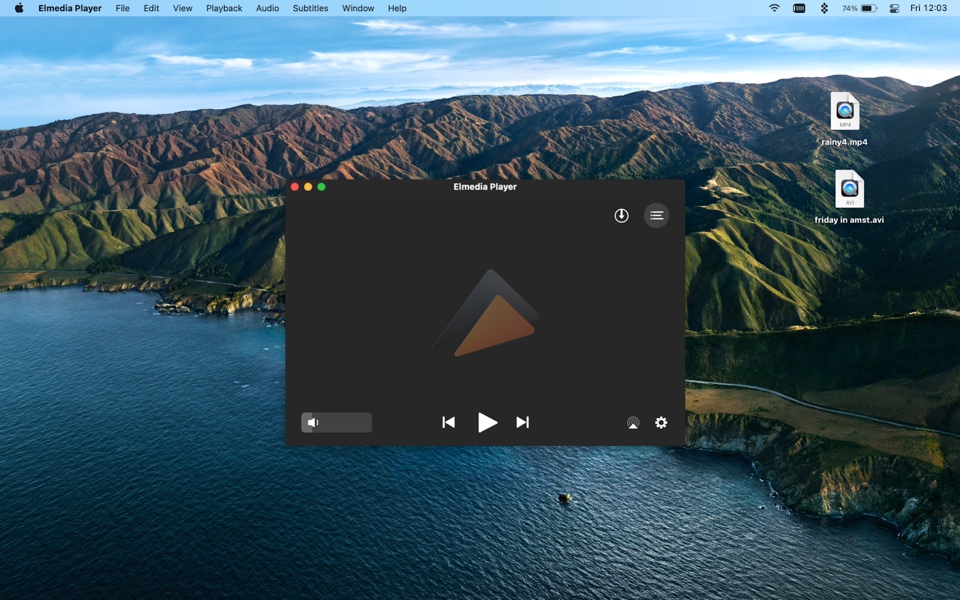Image resolution: width=960 pixels, height=600 pixels.
Task: Open the player settings gear
Action: pos(661,422)
